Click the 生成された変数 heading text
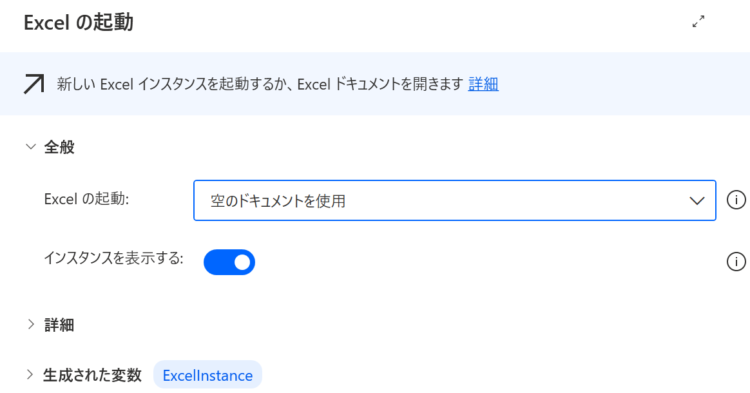The image size is (750, 393). [92, 375]
